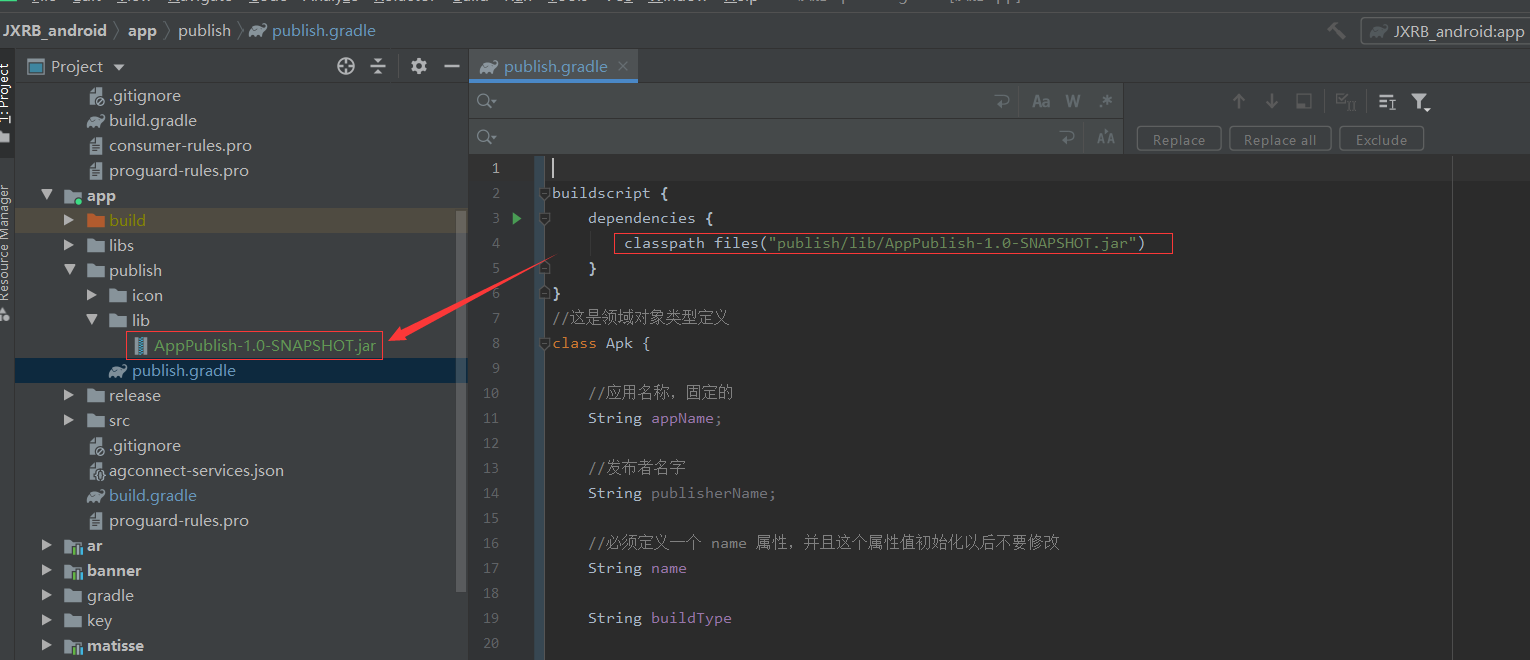Screen dimensions: 1530x660
Task: Expand the banner module
Action: click(46, 570)
